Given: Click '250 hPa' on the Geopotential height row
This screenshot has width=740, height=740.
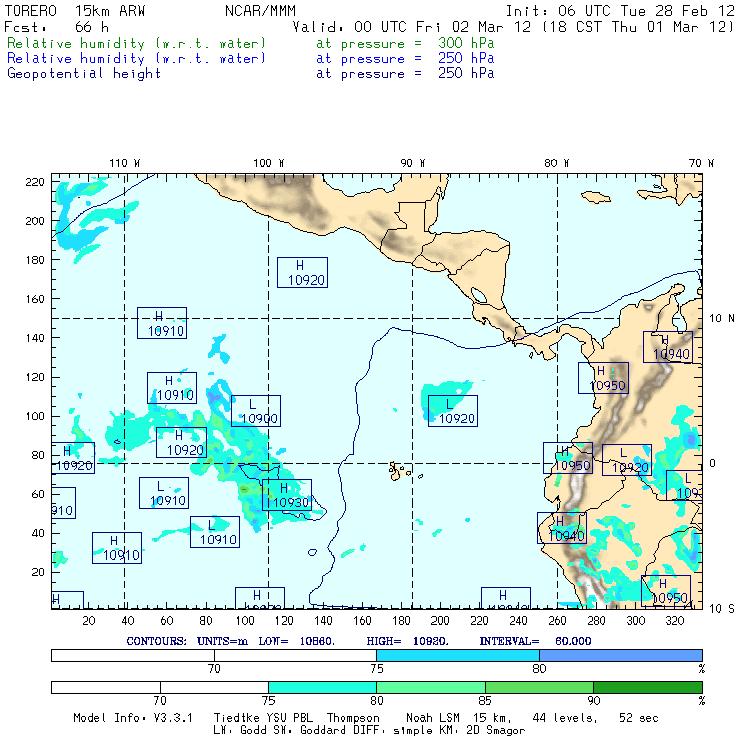Looking at the screenshot, I should 466,73.
